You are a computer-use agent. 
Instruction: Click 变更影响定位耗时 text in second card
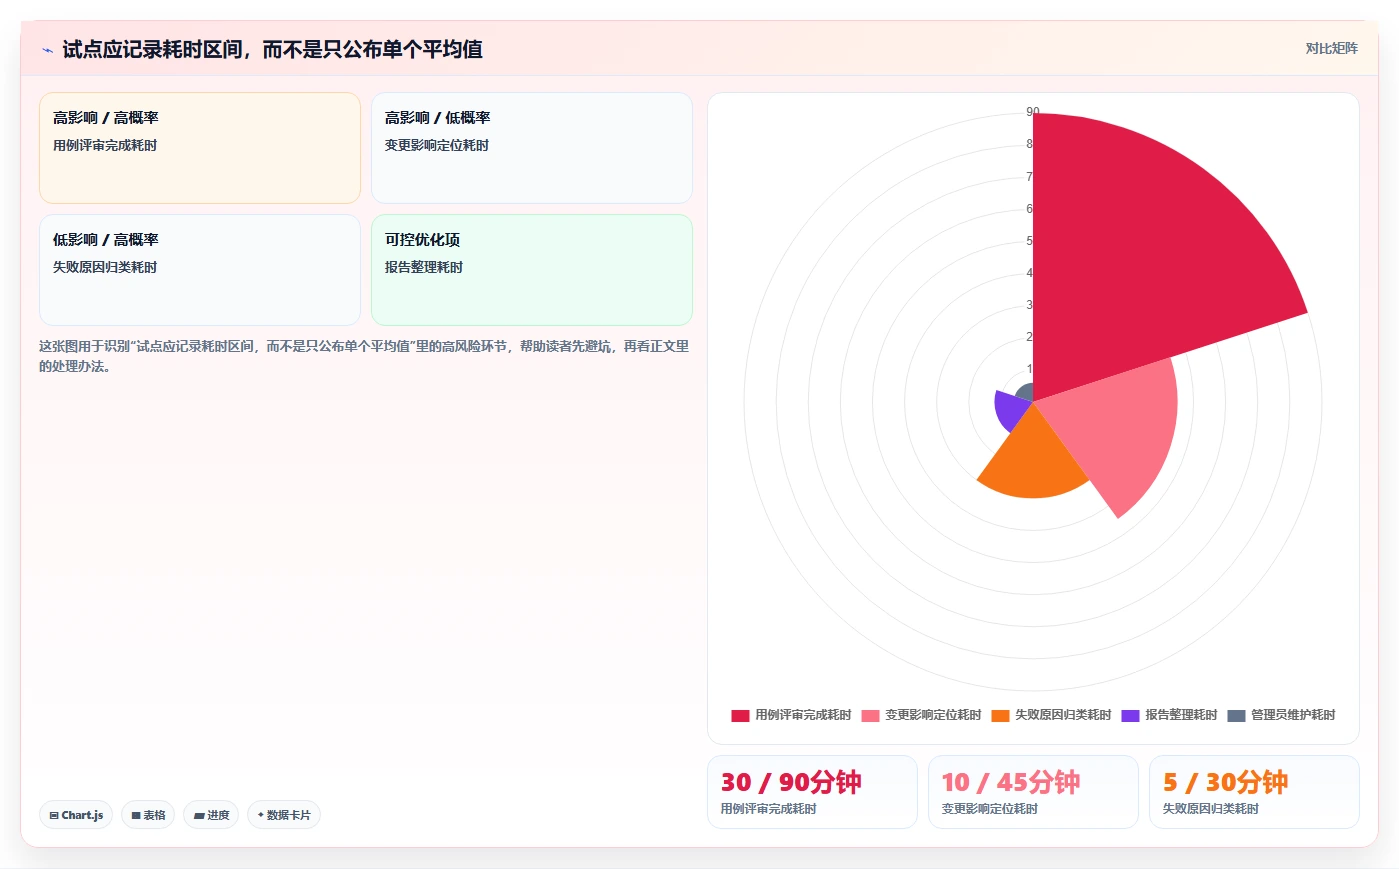coord(437,145)
